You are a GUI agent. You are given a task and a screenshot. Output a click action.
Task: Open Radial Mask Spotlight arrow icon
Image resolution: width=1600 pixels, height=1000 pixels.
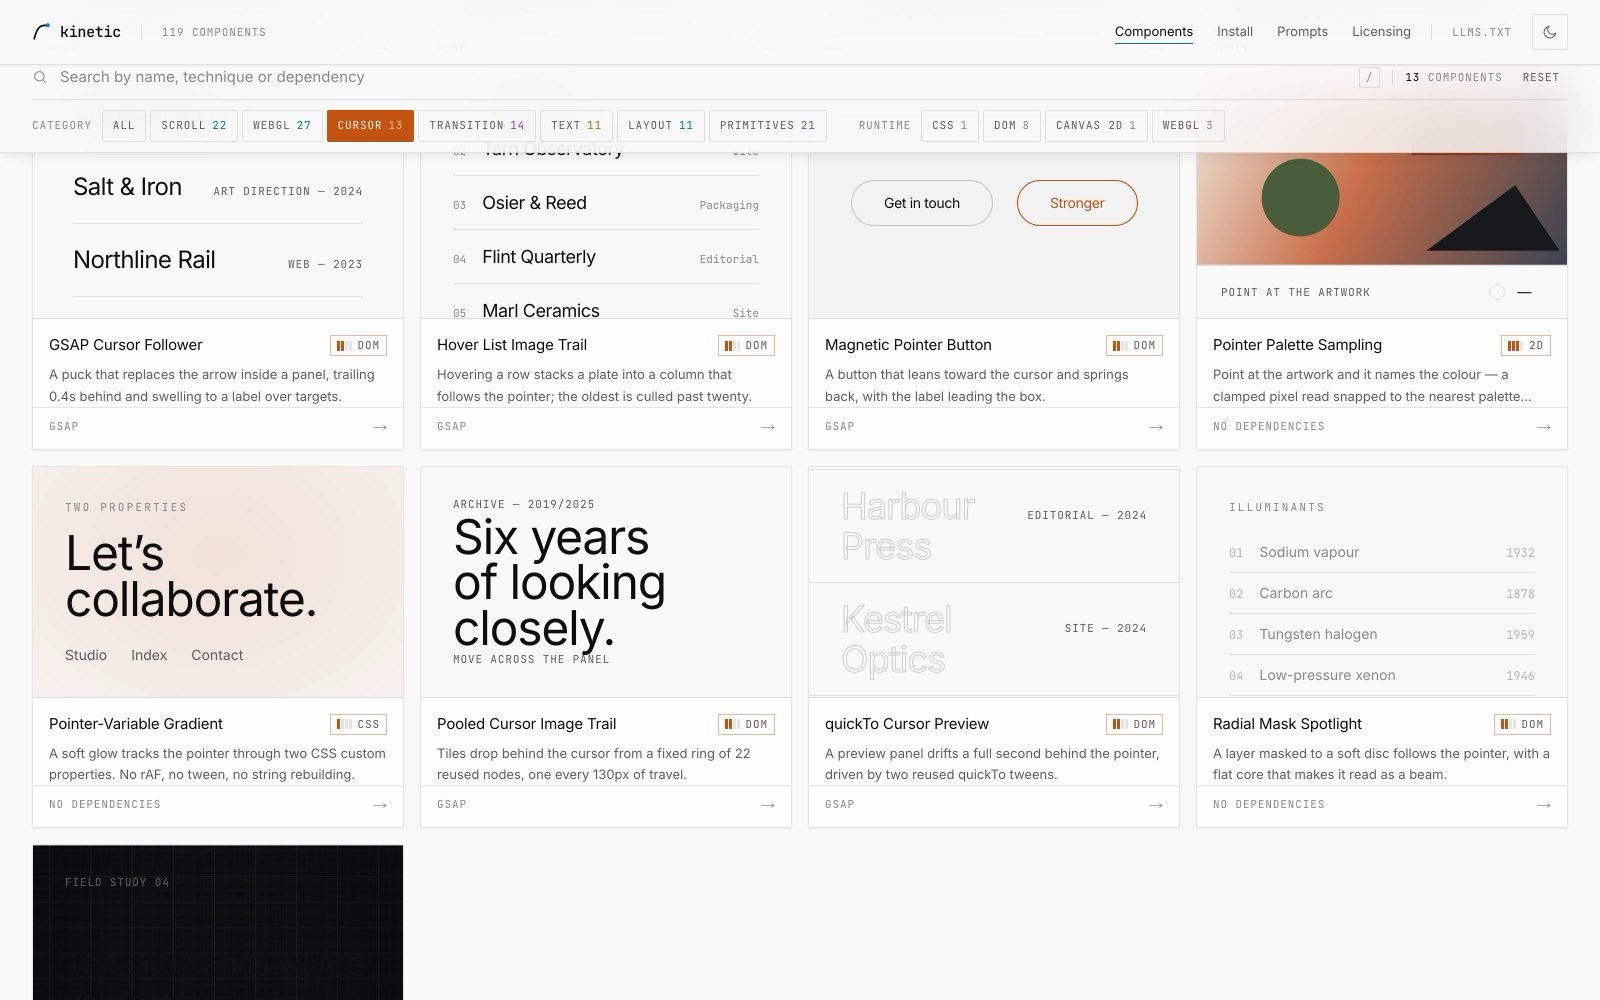1544,805
